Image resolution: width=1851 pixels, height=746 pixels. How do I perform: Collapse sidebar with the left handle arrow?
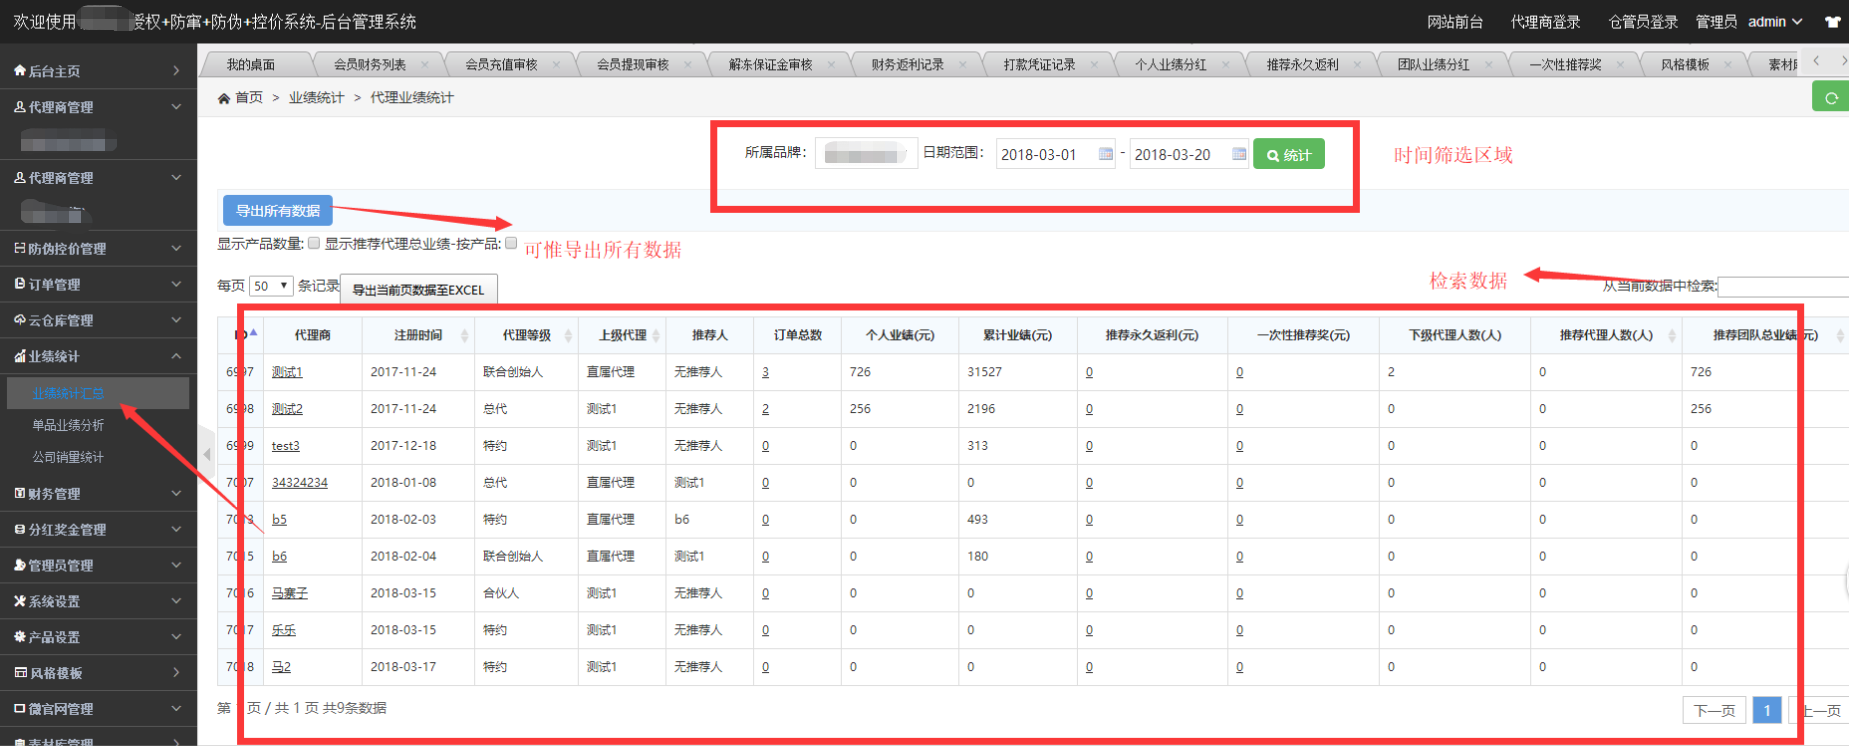[x=207, y=454]
